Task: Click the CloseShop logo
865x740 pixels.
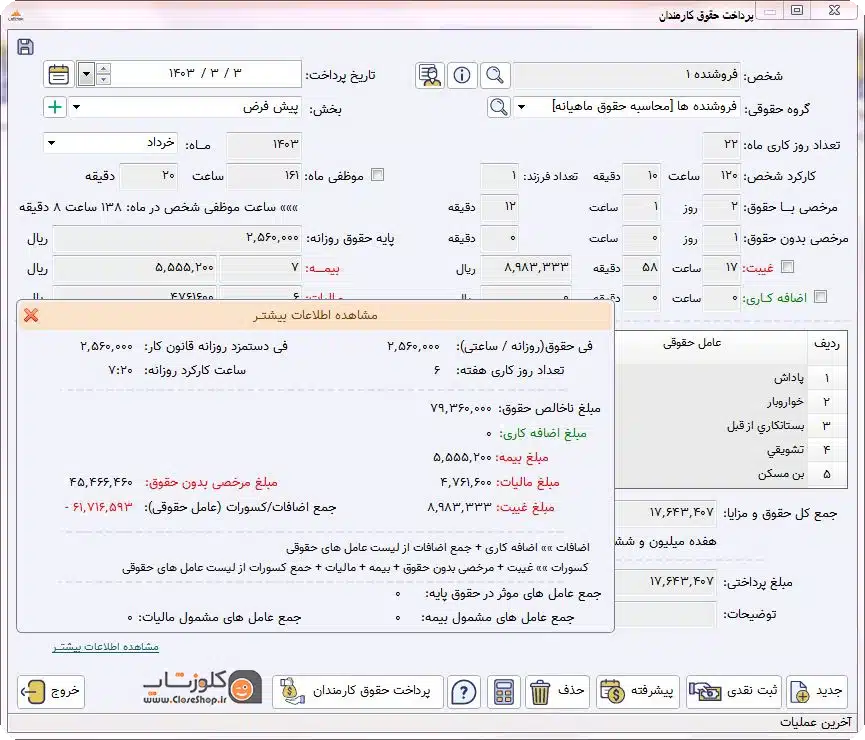Action: 202,688
